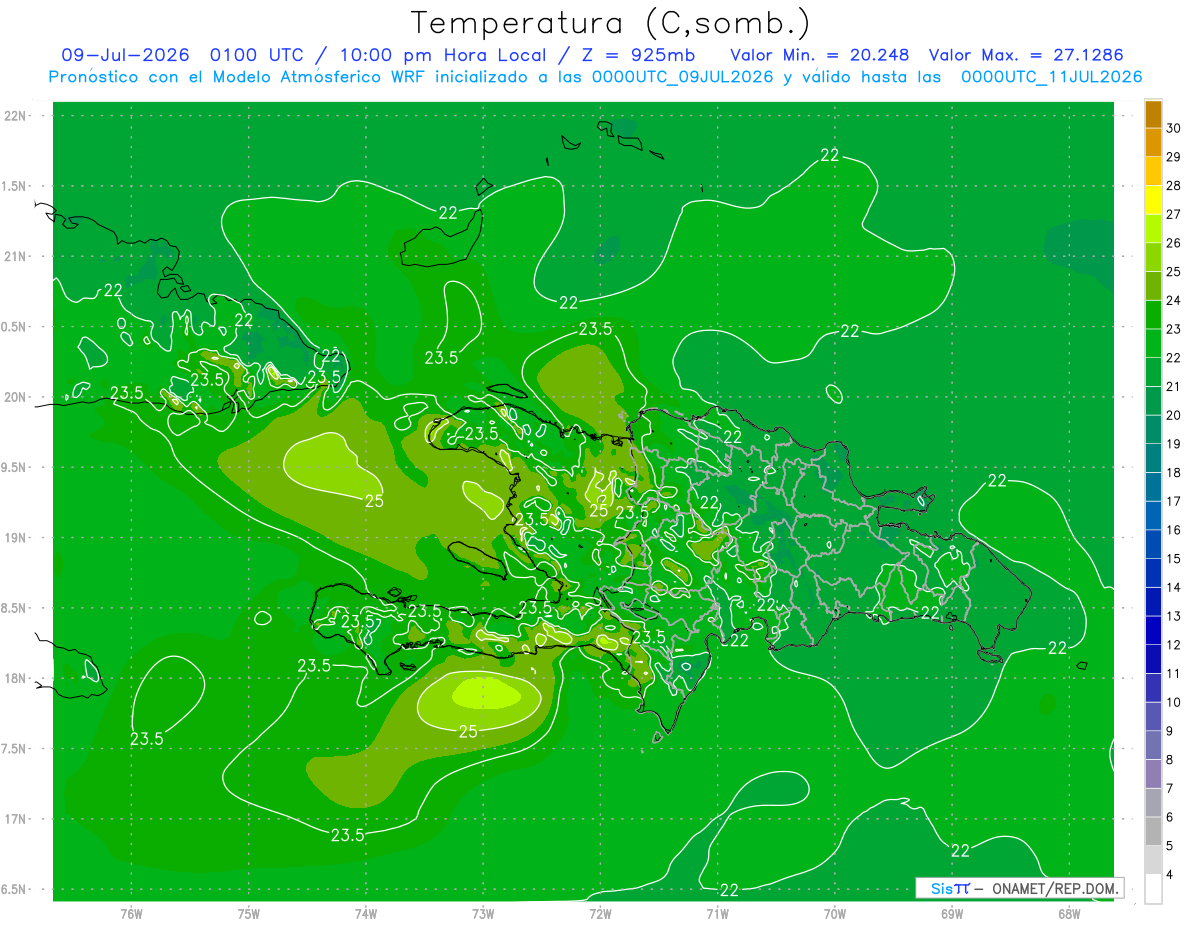Viewport: 1200px width, 927px height.
Task: Click the "0000UTC_09JUL2026" initialization time text
Action: coord(682,77)
